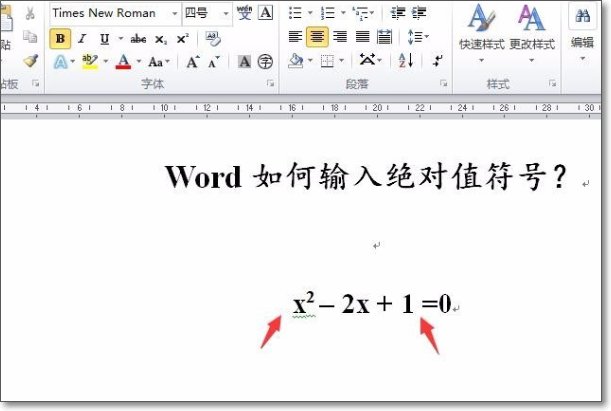Toggle Italic formatting

82,39
